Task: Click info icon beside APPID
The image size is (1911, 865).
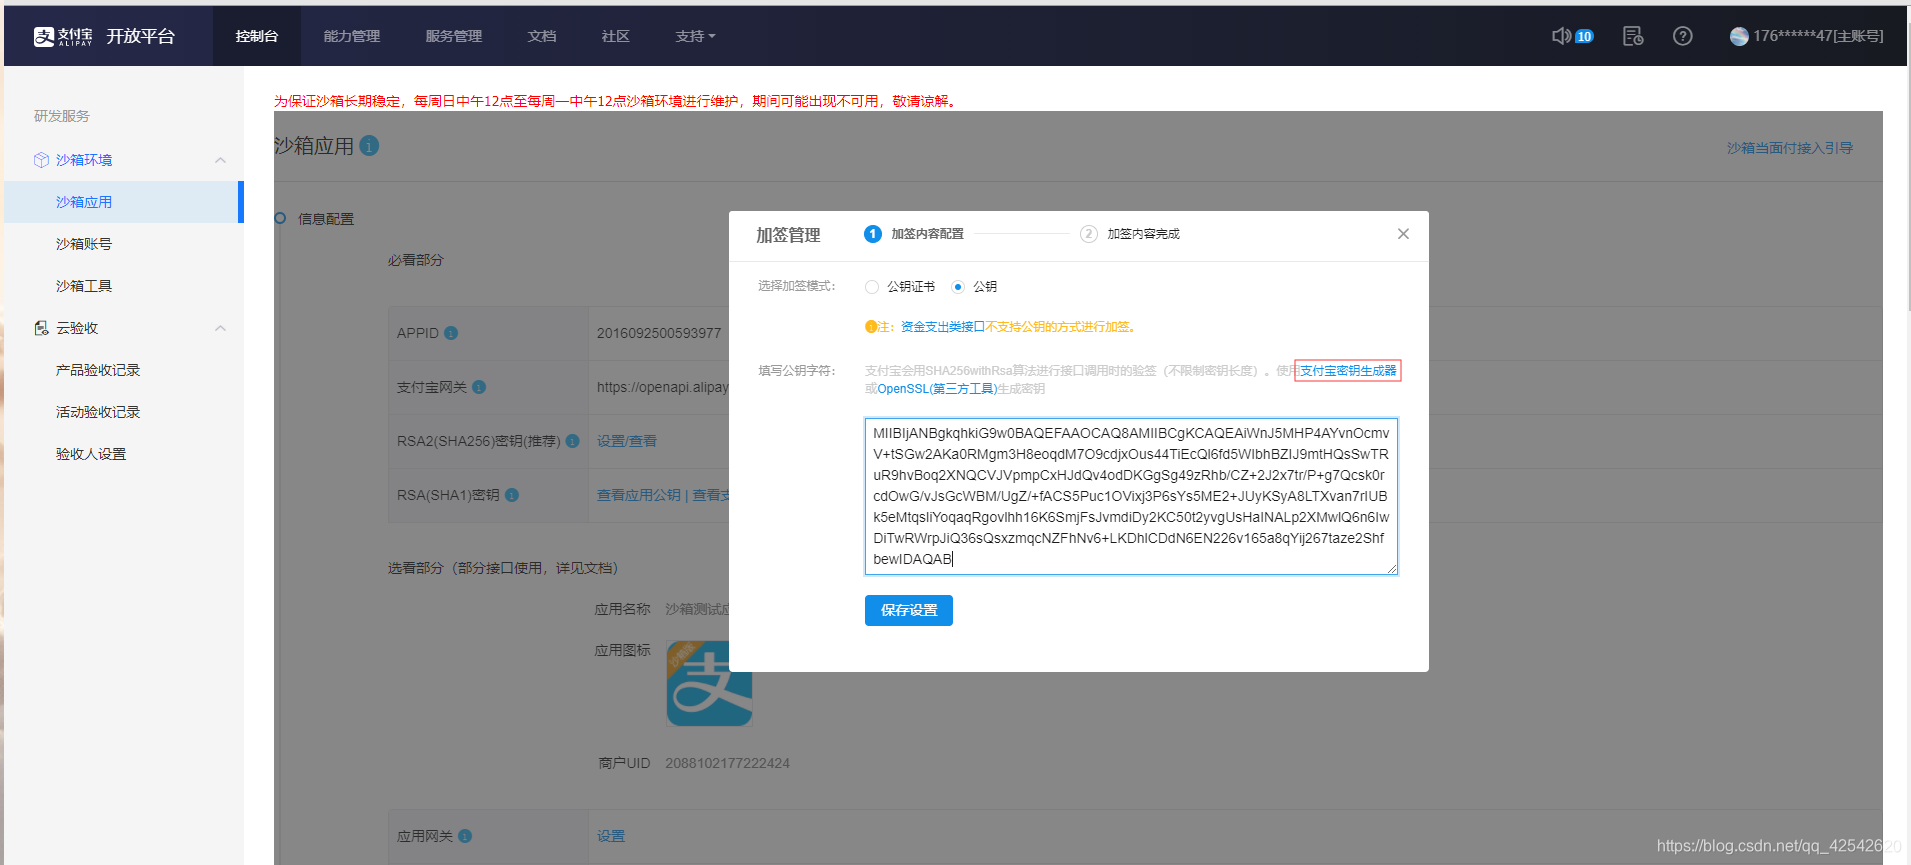Action: coord(451,333)
